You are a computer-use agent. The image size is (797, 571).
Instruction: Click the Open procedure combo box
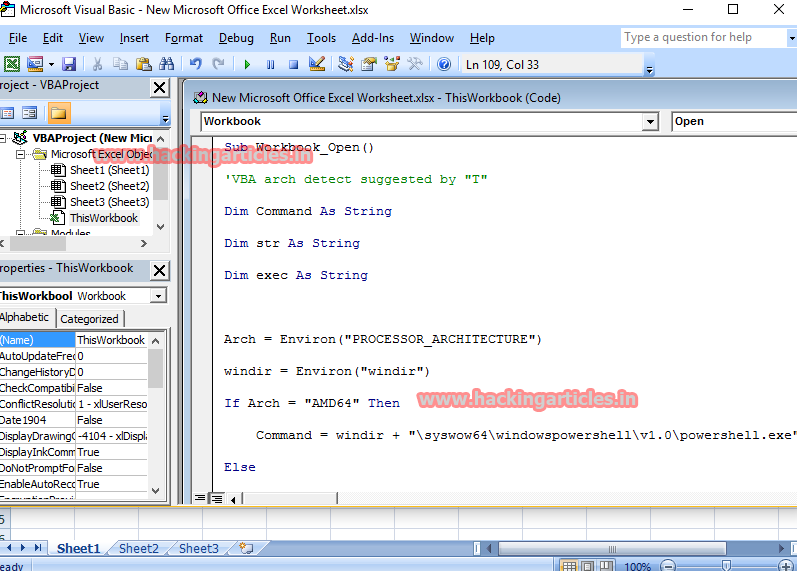click(734, 122)
